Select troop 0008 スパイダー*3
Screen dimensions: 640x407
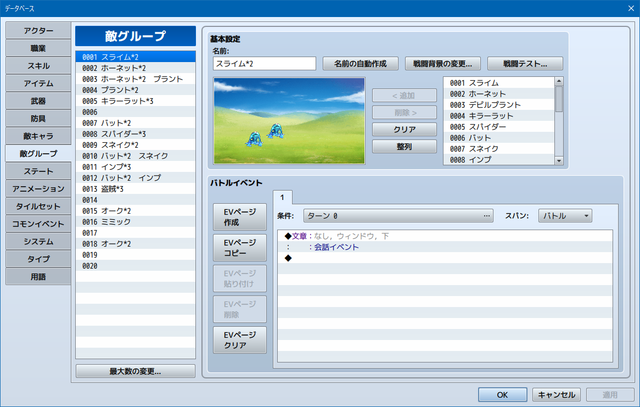pos(136,134)
